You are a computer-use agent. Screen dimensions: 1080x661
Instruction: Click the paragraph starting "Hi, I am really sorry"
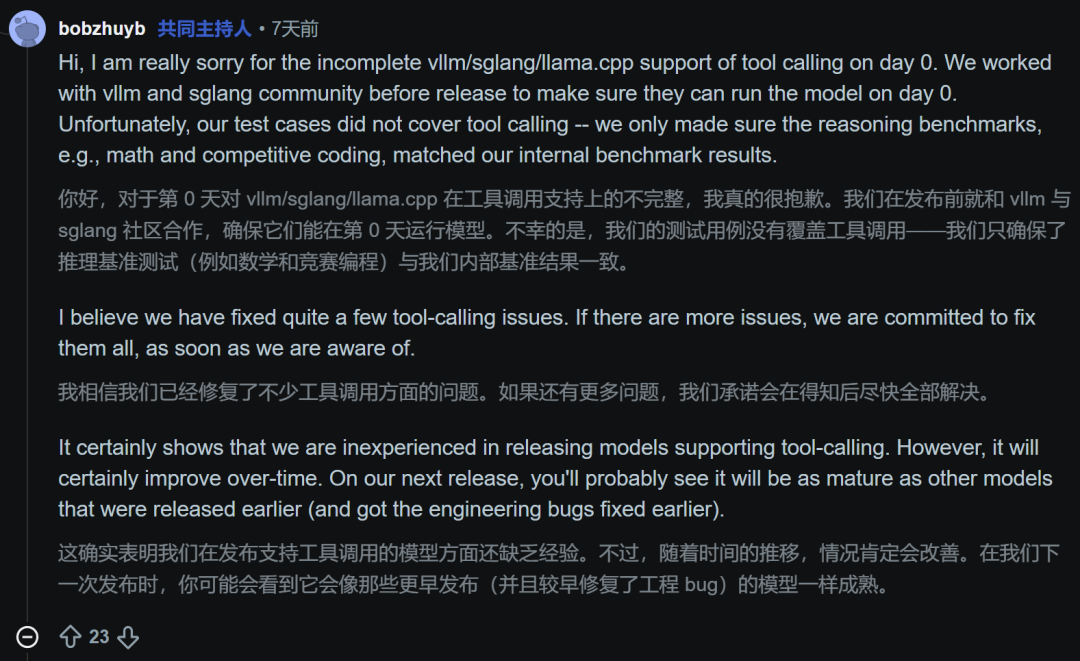[555, 109]
